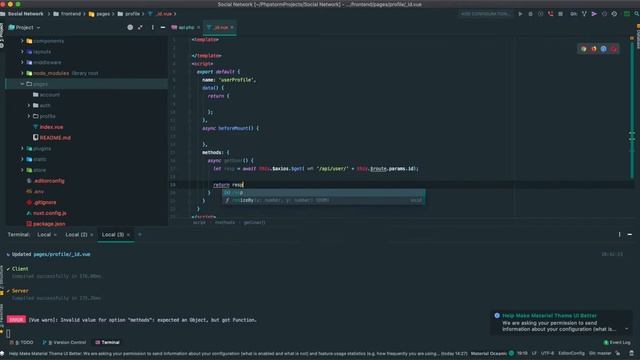640x360 pixels.
Task: Collapse the pages folder
Action: 22,84
